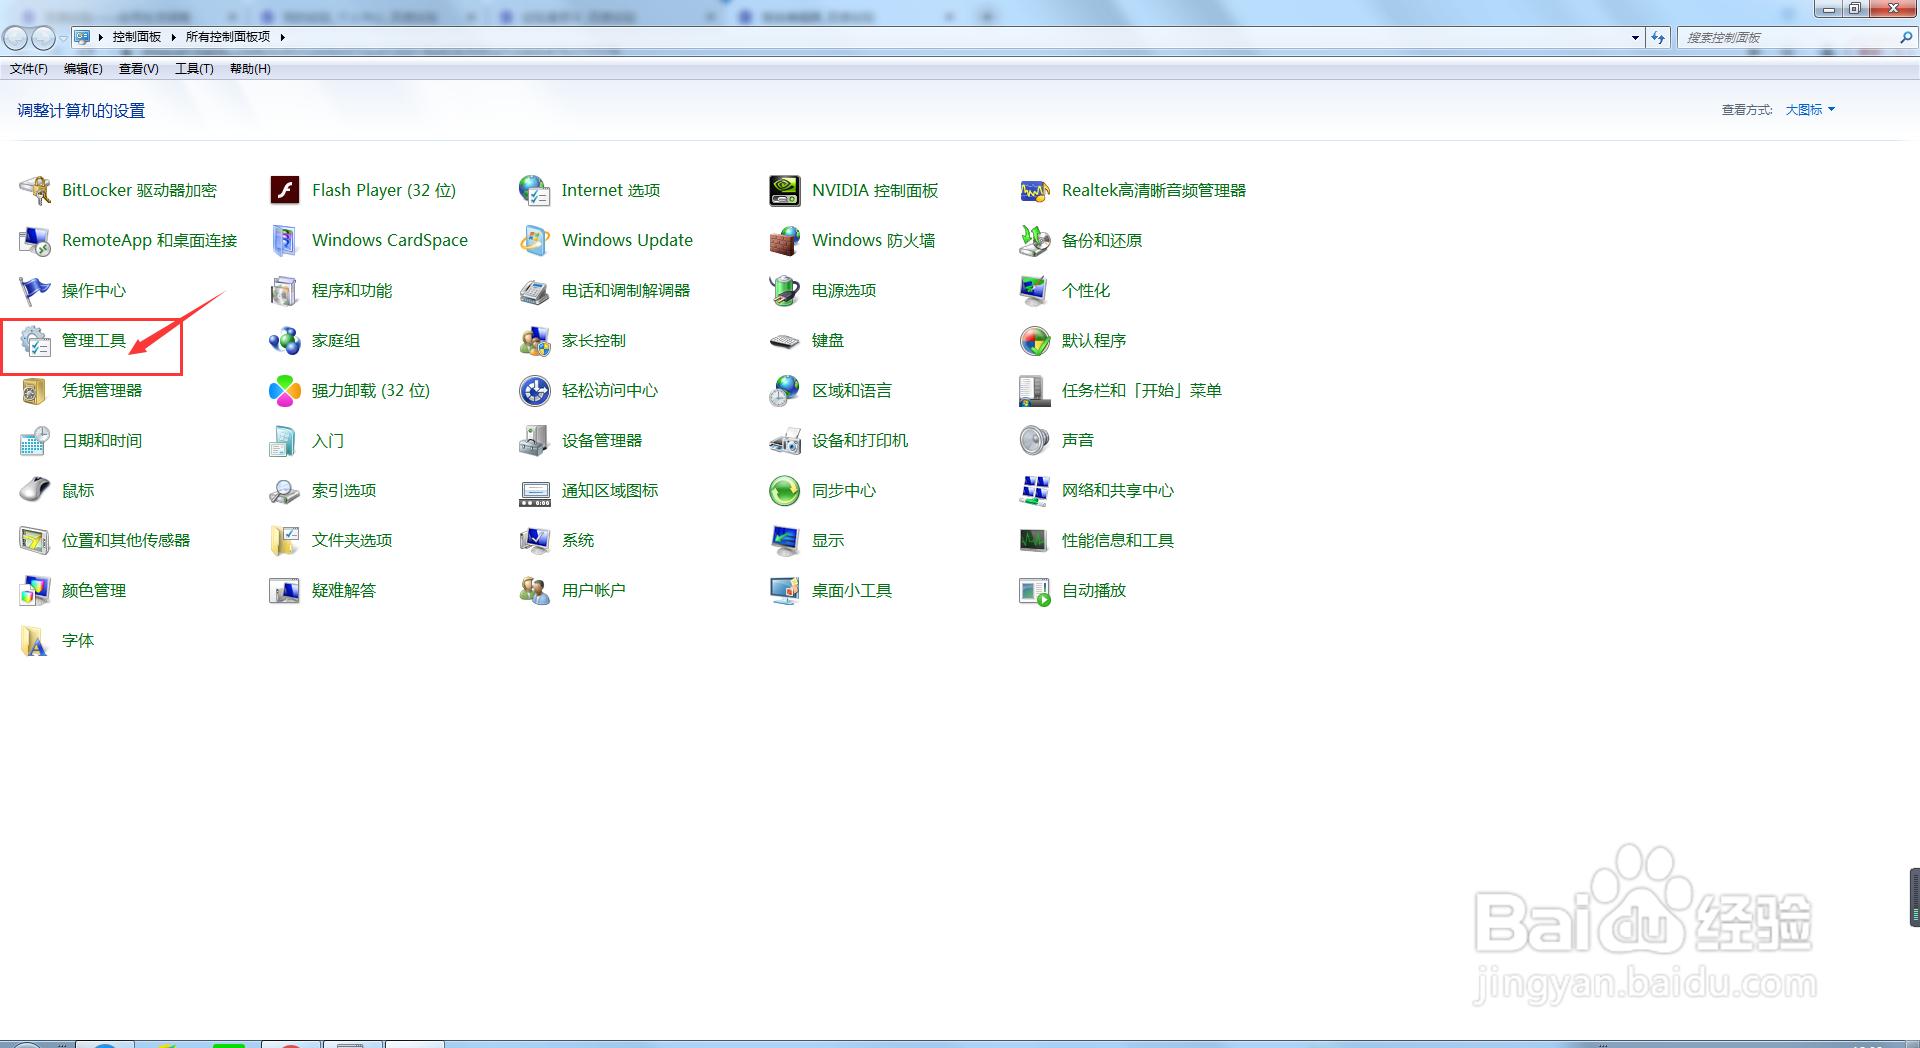Open RemoteApp 和桌面连接 icon
Image resolution: width=1920 pixels, height=1048 pixels.
35,240
